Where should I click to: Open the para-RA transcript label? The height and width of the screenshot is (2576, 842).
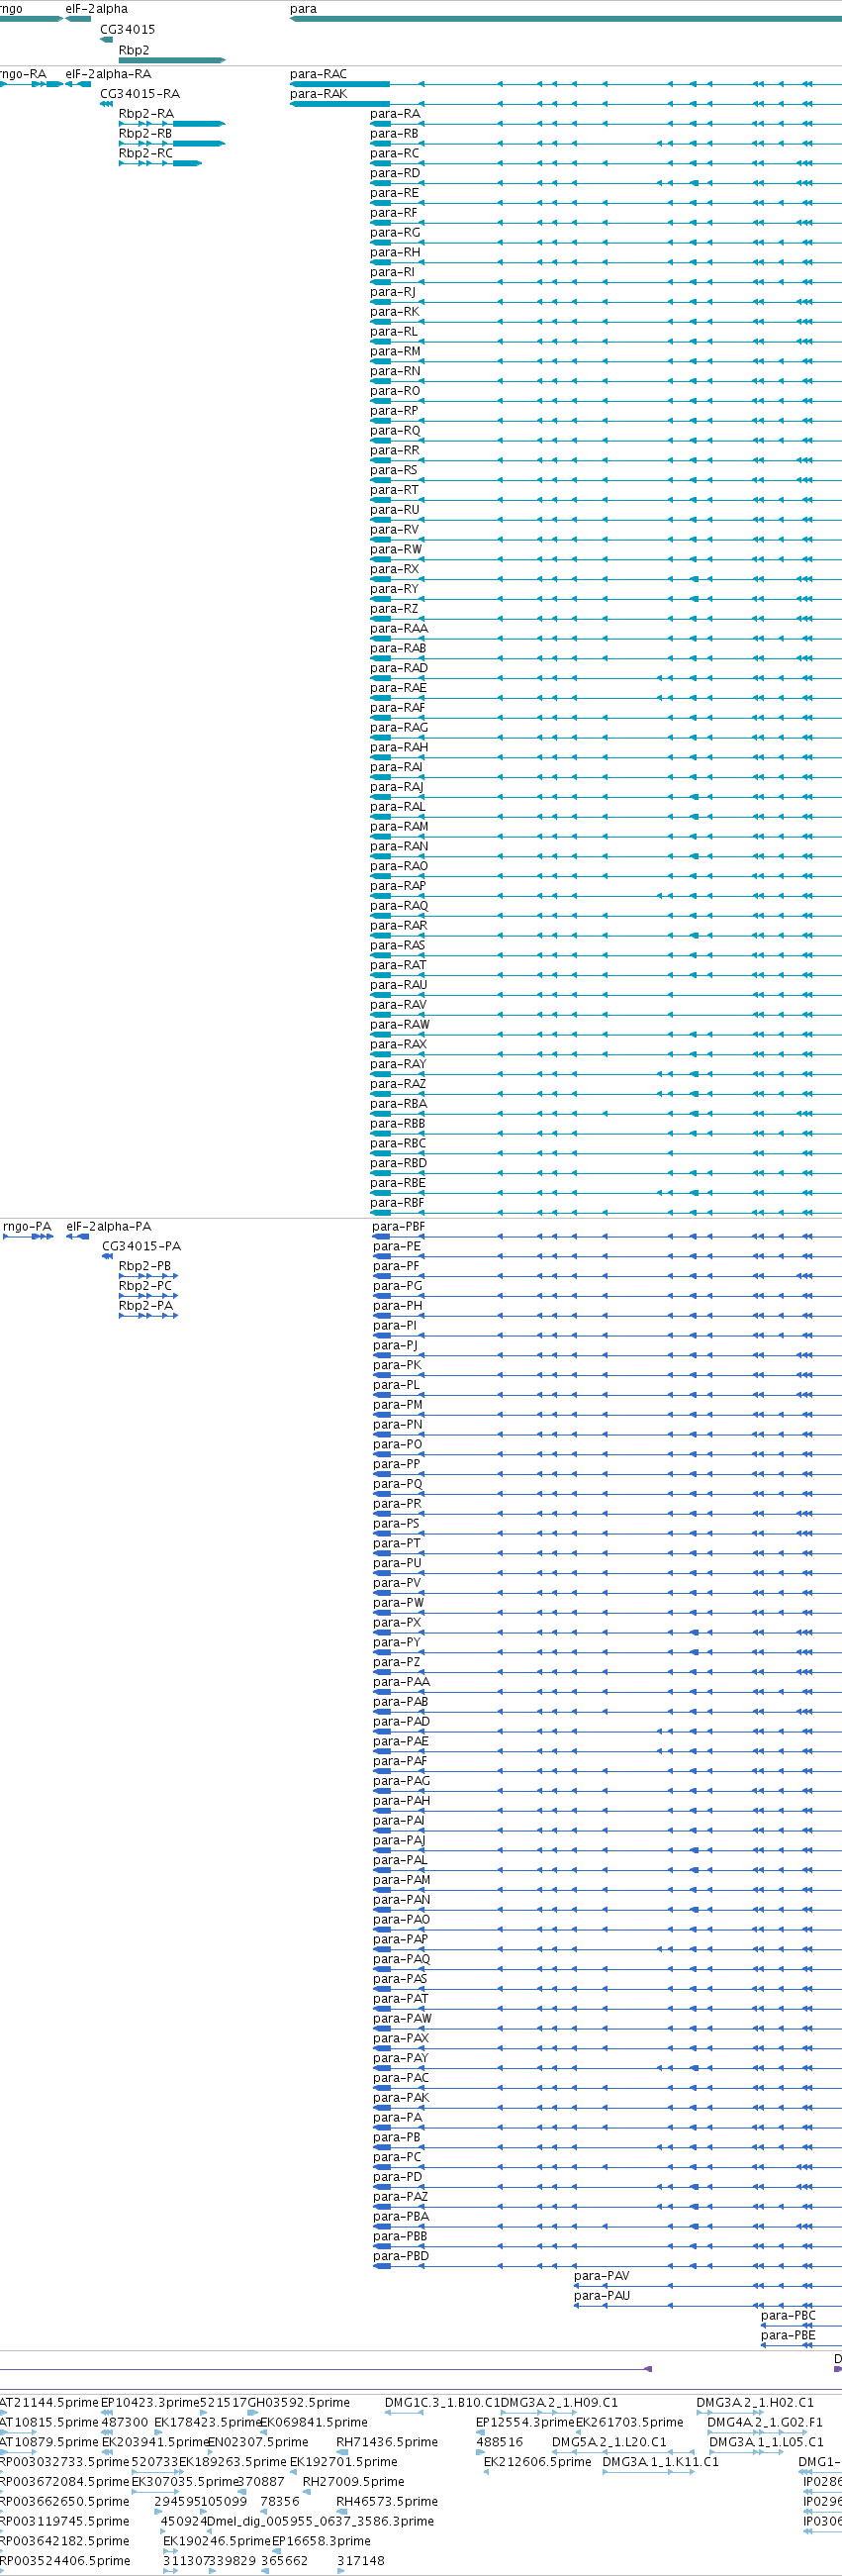click(395, 114)
